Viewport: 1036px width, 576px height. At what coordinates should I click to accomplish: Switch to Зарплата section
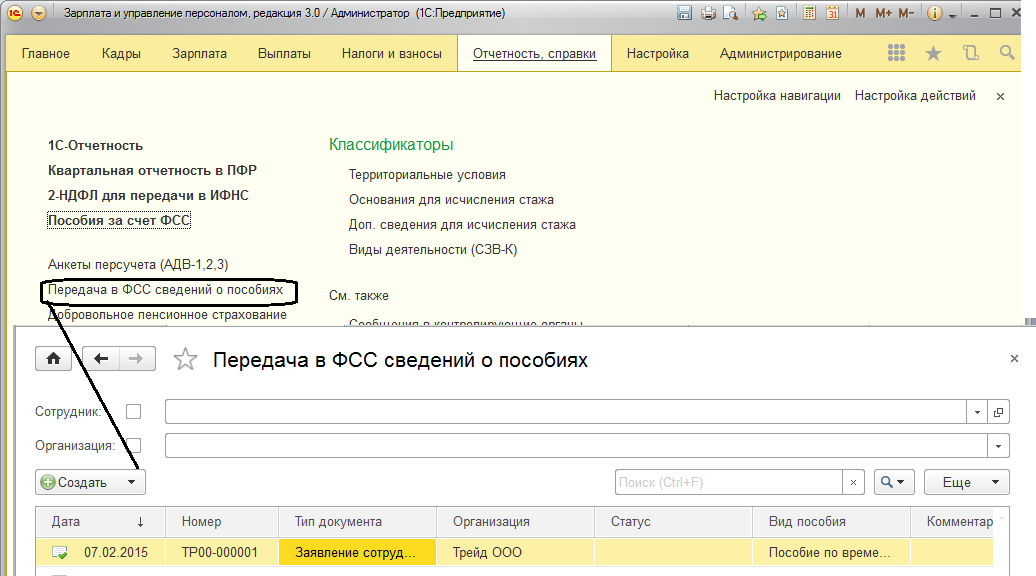200,54
